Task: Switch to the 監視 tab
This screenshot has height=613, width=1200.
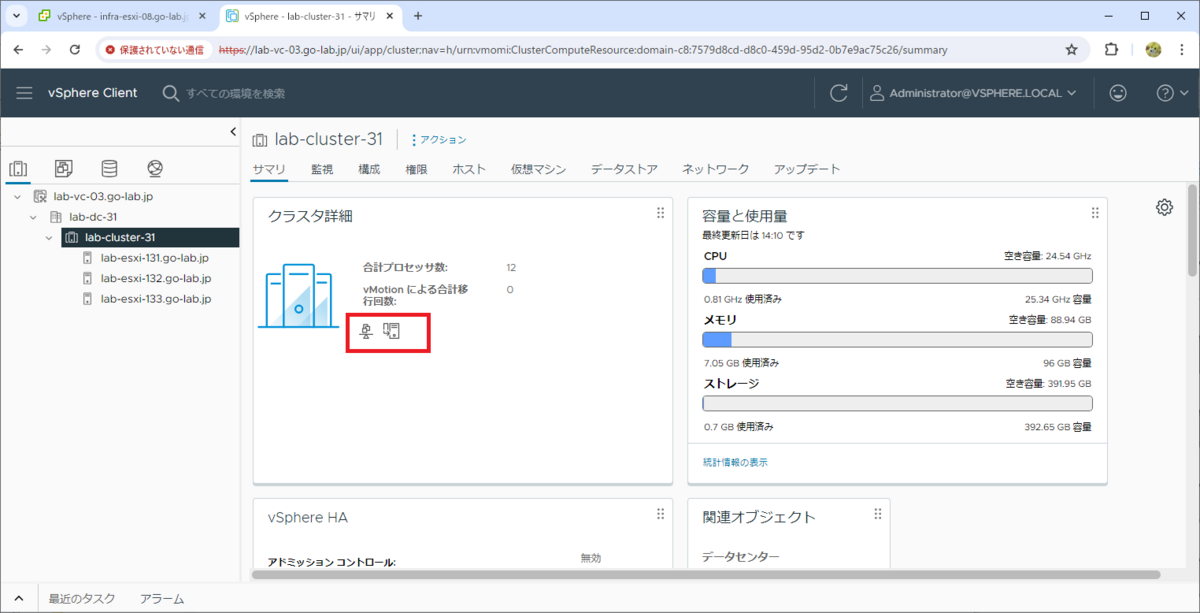Action: click(322, 169)
